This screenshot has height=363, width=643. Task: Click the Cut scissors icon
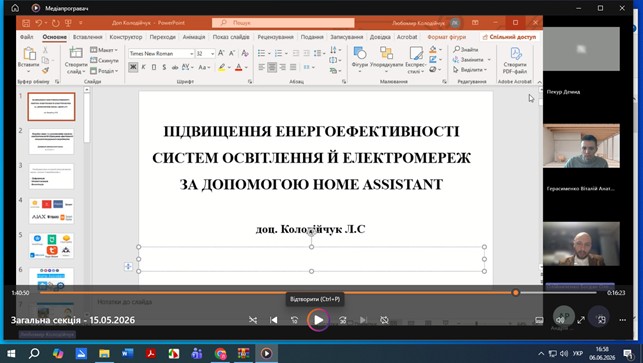[x=45, y=50]
